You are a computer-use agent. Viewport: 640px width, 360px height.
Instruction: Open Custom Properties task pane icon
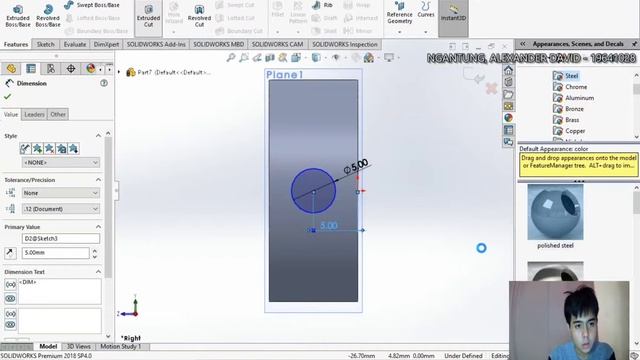click(x=508, y=130)
